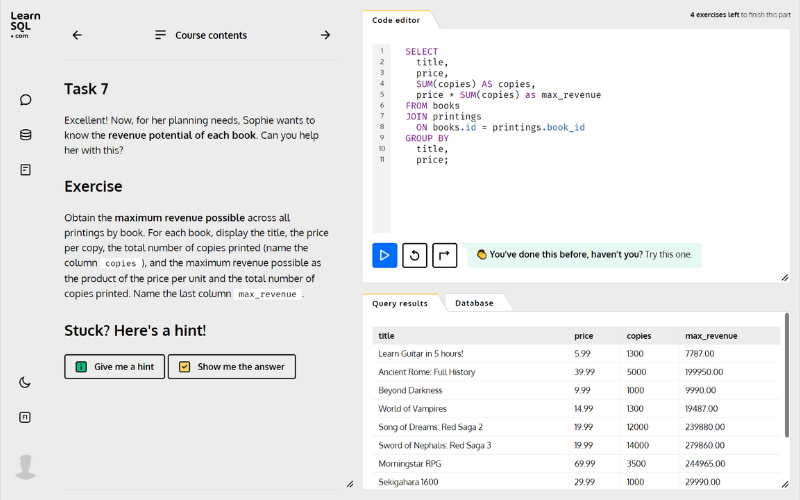This screenshot has height=500, width=800.
Task: Open the F1 keyboard shortcuts icon
Action: [x=25, y=417]
